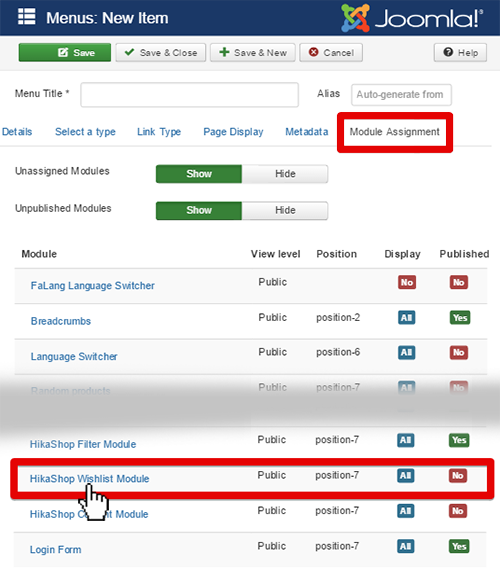Click 'Unpublished Modules' label
Image resolution: width=500 pixels, height=570 pixels.
63,208
